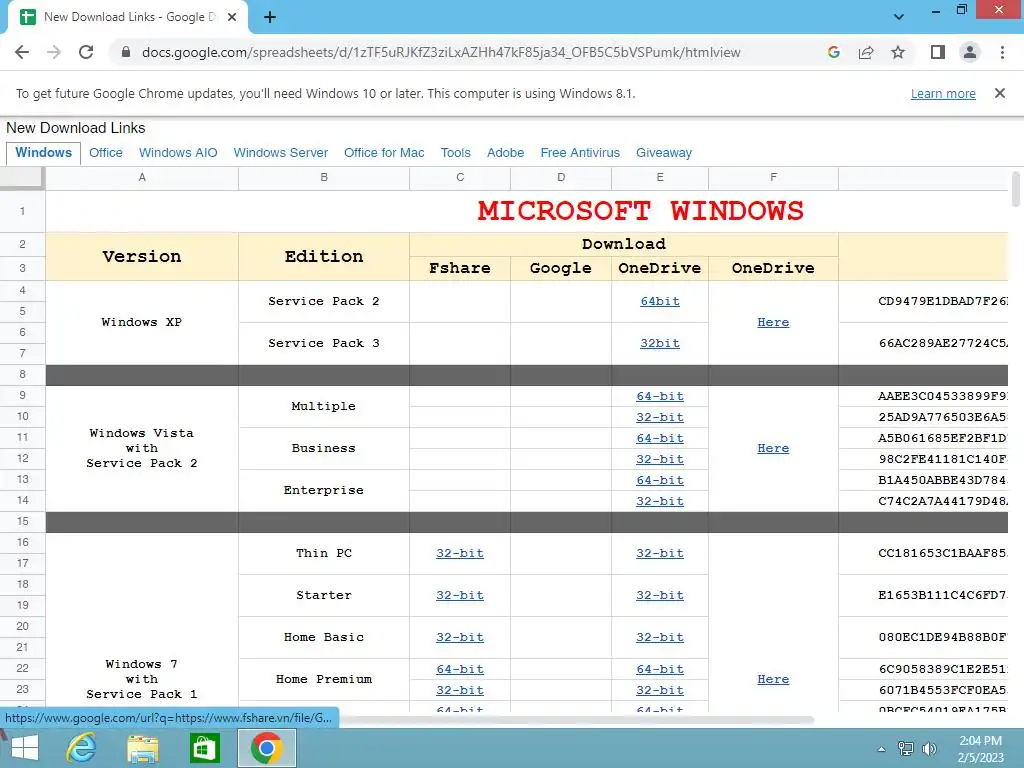The width and height of the screenshot is (1024, 768).
Task: Click the share page icon
Action: click(866, 52)
